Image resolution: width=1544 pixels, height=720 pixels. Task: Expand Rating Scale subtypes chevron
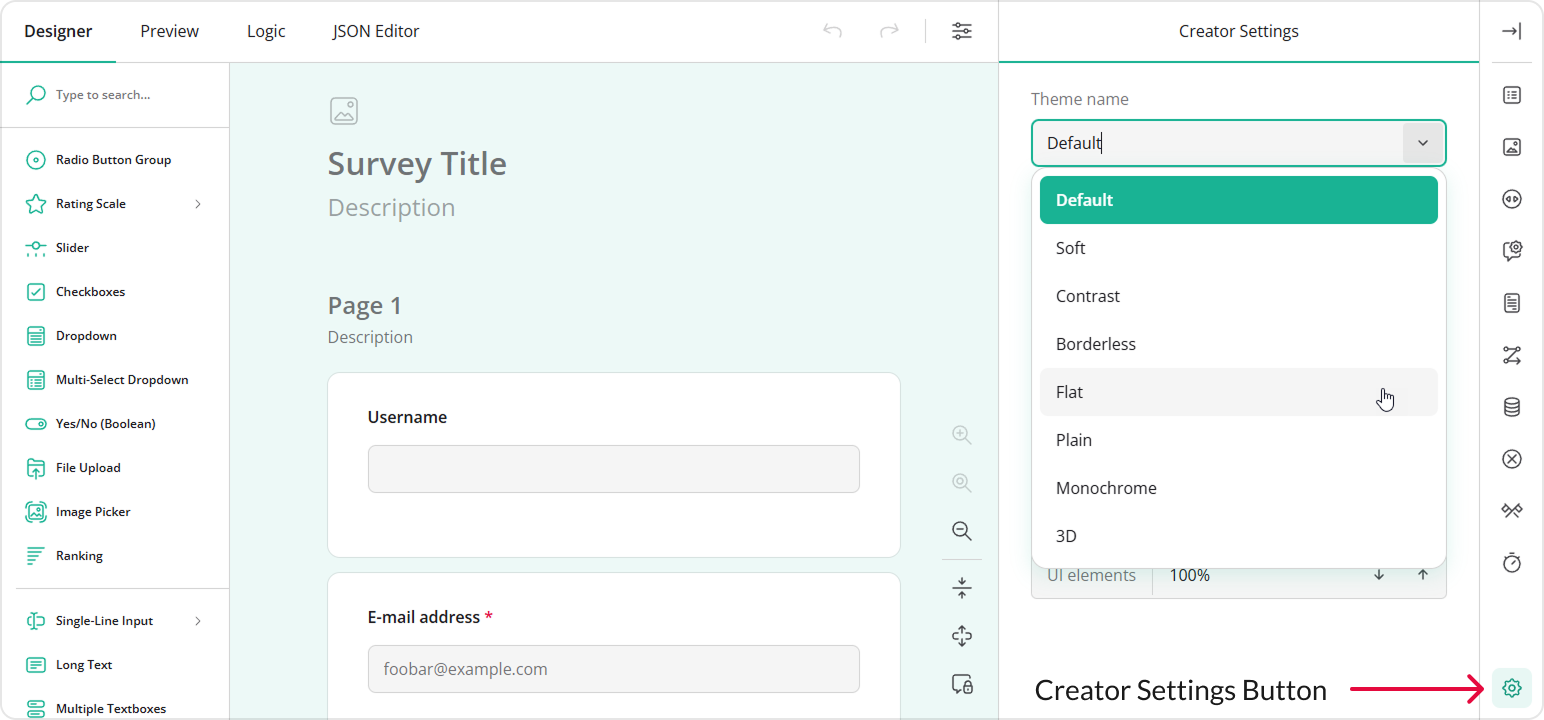point(198,204)
